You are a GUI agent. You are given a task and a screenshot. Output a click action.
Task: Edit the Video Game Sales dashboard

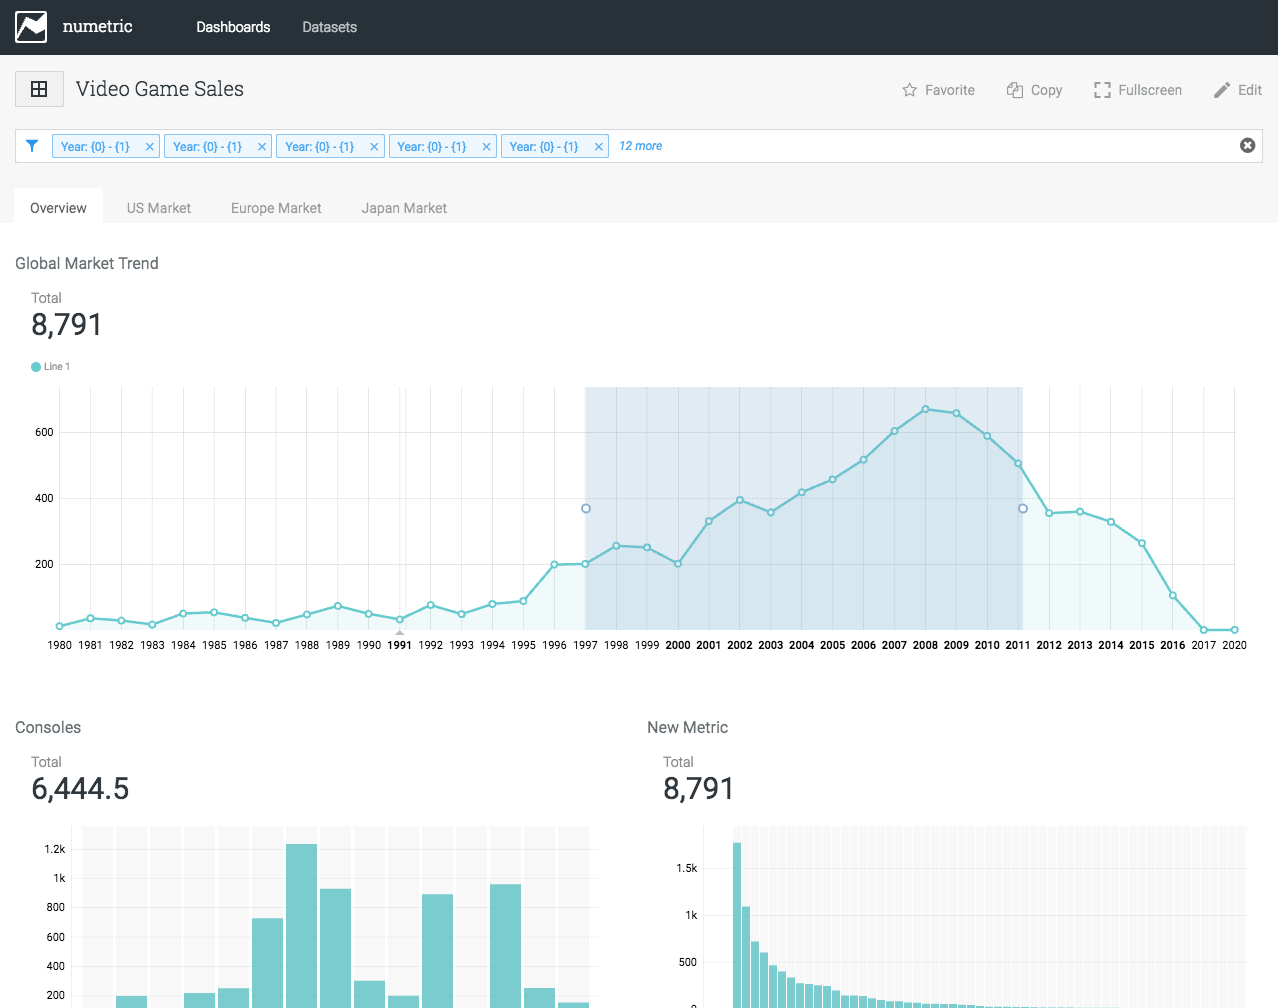point(1238,90)
